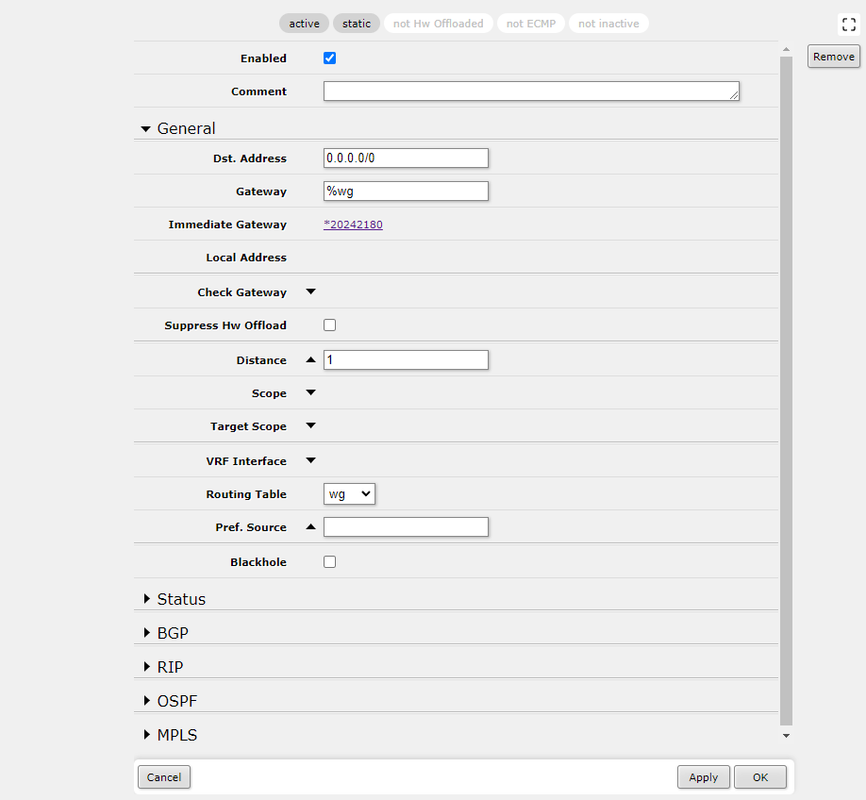
Task: Expand the OSPF section
Action: (x=147, y=701)
